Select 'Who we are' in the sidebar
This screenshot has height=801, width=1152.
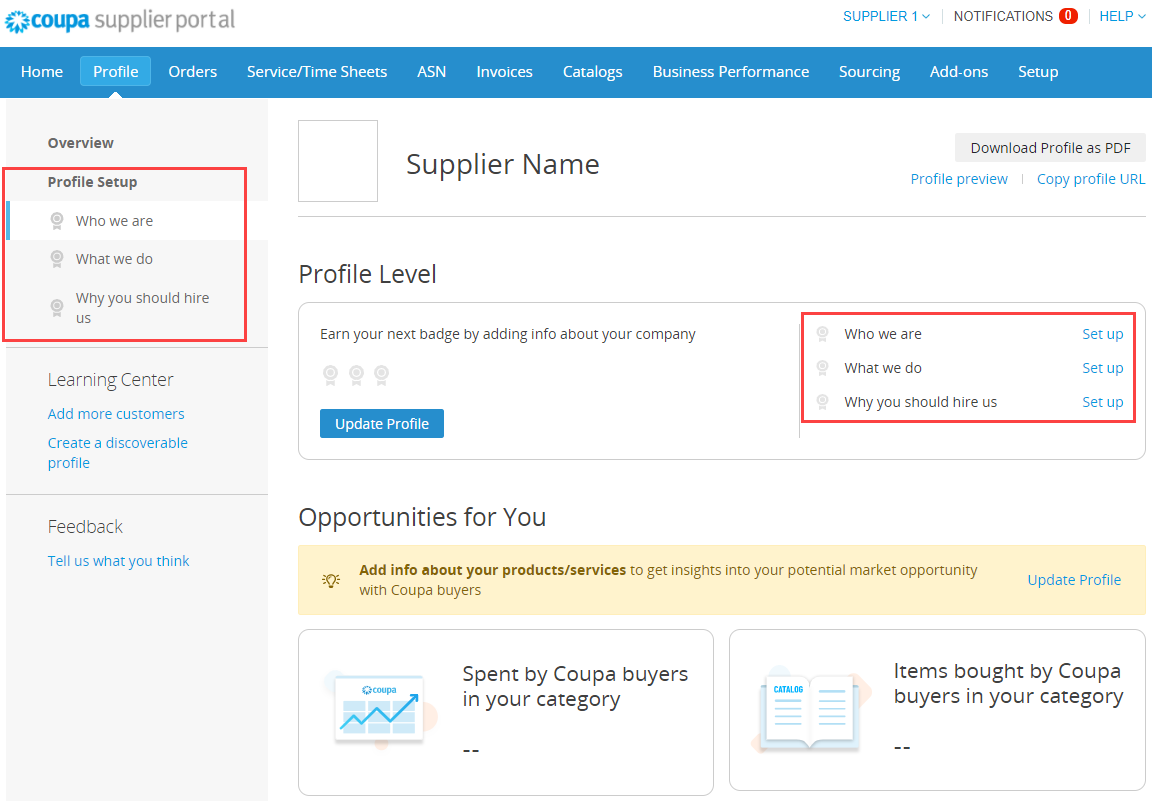tap(137, 220)
